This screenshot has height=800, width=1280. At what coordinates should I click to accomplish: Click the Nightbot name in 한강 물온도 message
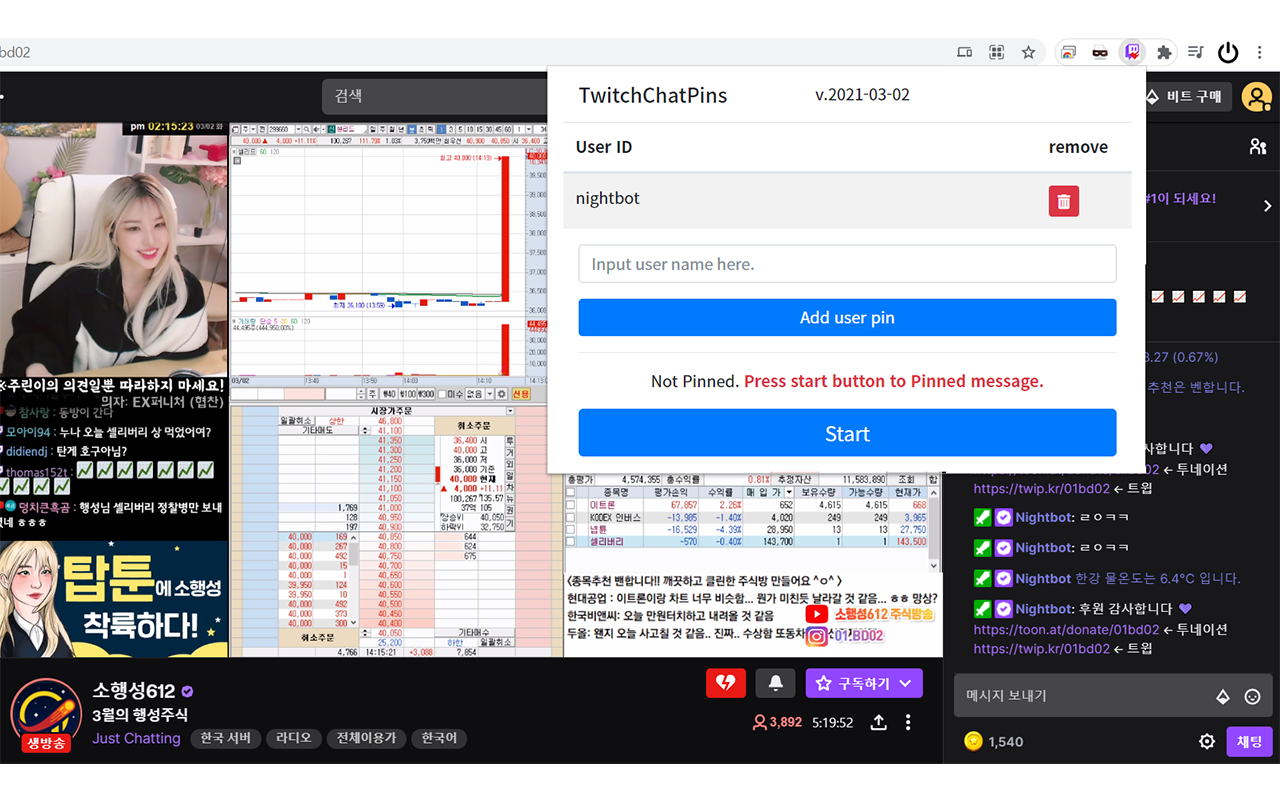tap(1043, 578)
